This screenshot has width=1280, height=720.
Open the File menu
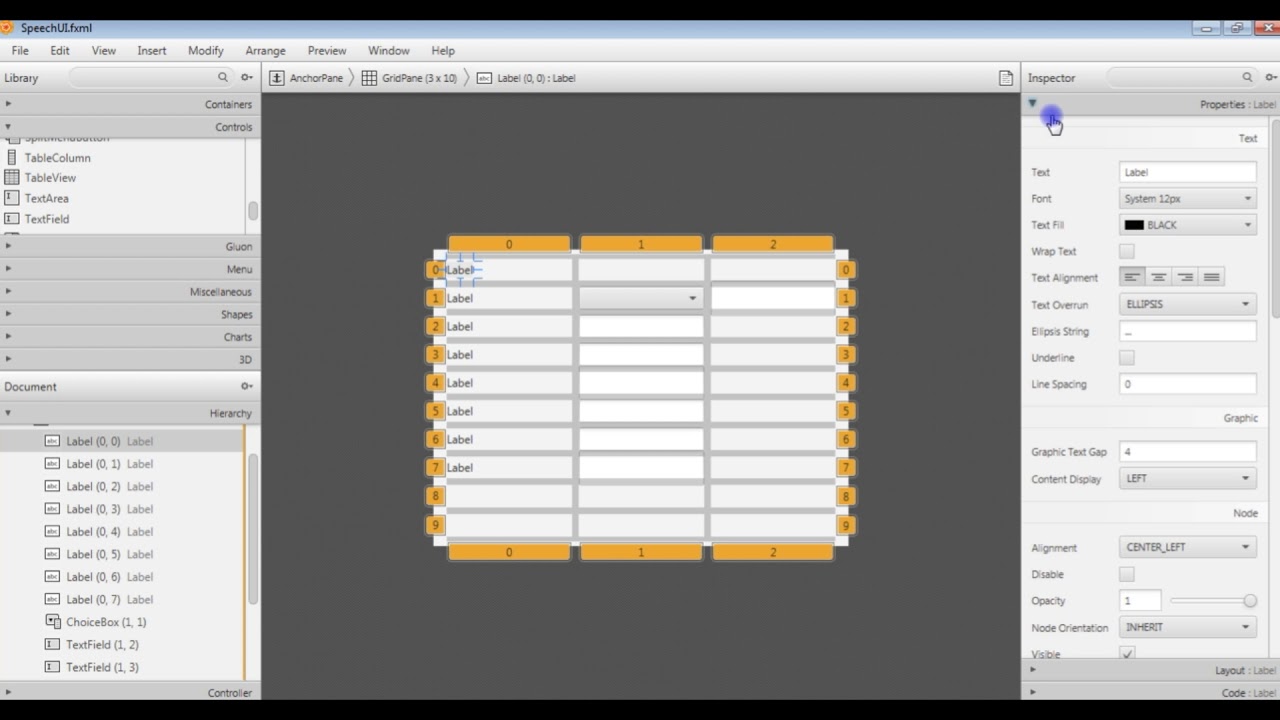pos(20,50)
